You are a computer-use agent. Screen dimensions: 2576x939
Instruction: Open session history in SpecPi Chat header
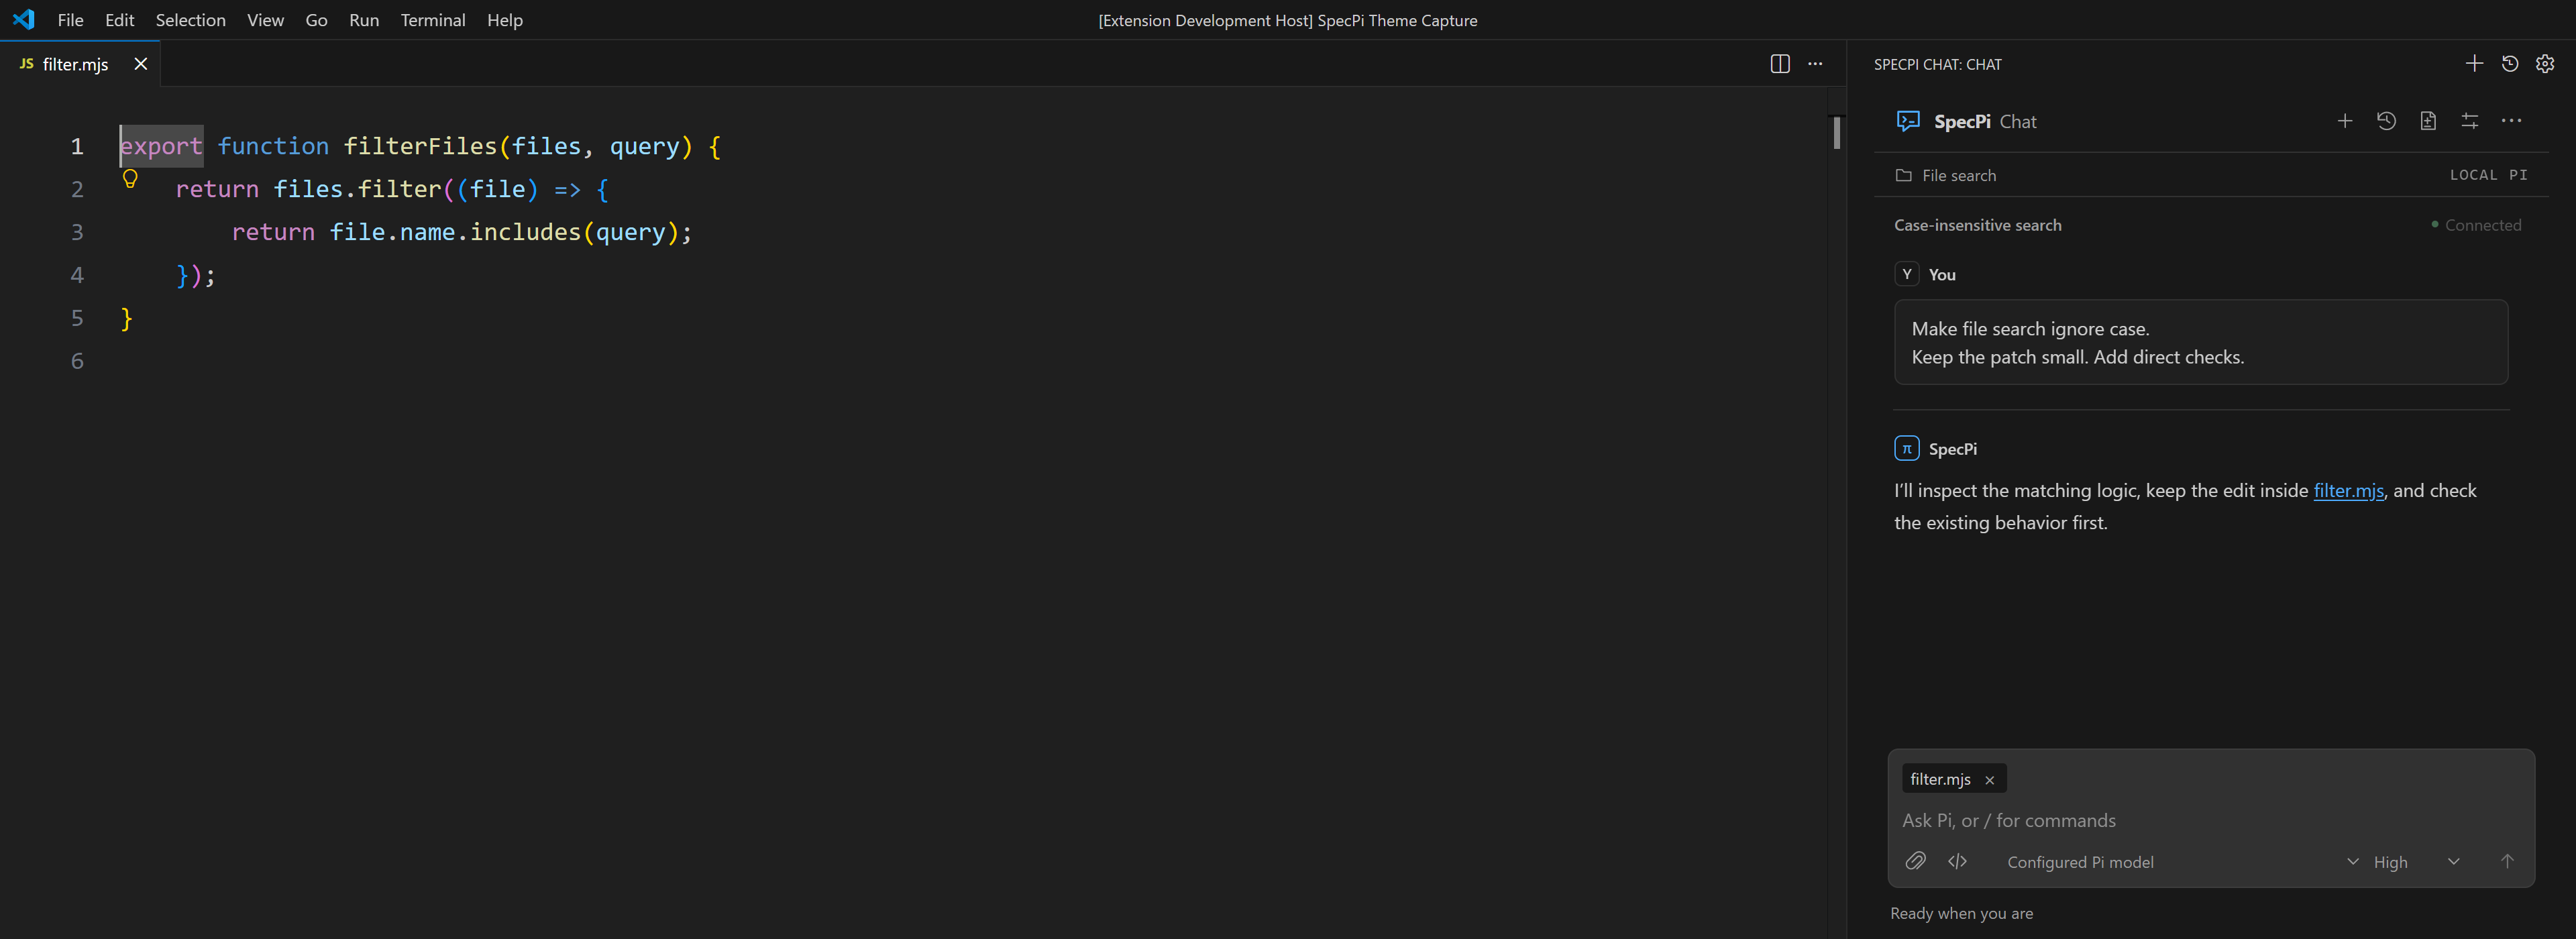(2386, 121)
